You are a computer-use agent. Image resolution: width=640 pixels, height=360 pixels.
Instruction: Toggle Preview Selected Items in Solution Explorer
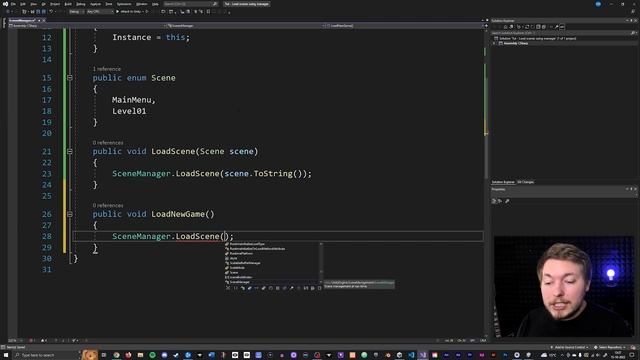(562, 27)
